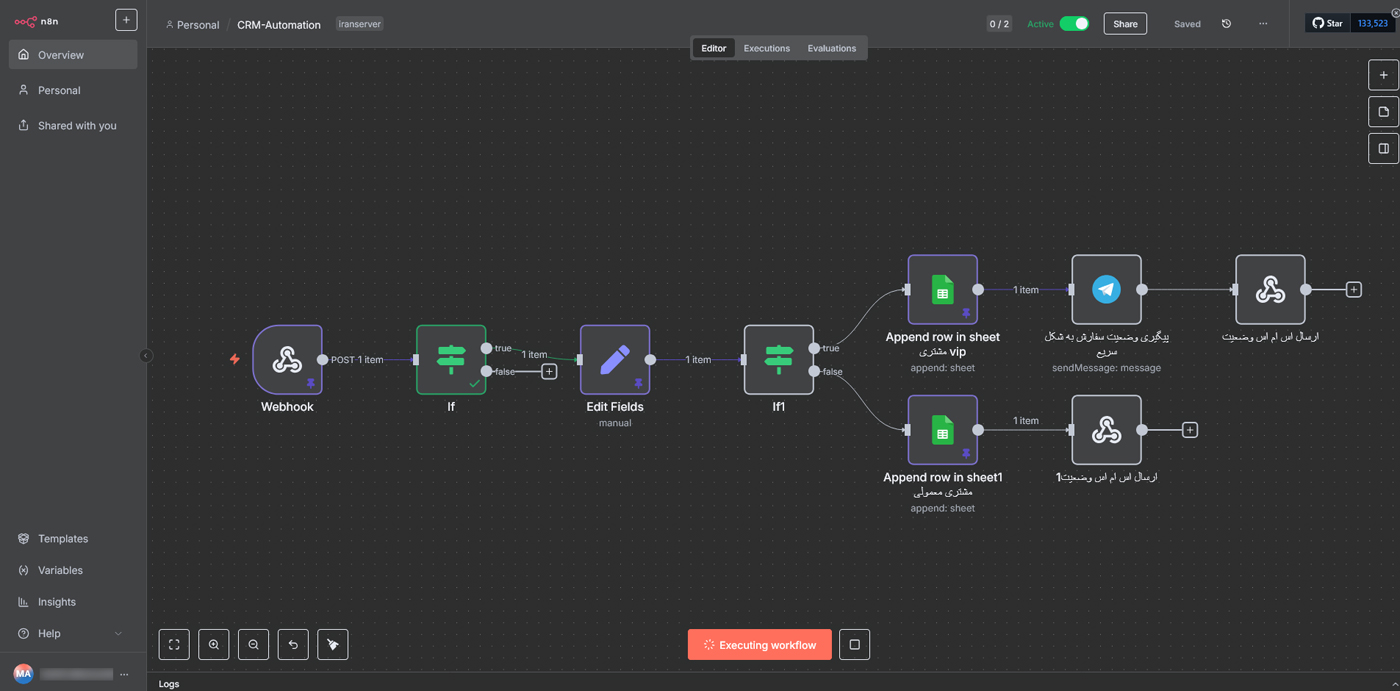Image resolution: width=1400 pixels, height=691 pixels.
Task: Toggle the Active workflow switch off
Action: coord(1074,24)
